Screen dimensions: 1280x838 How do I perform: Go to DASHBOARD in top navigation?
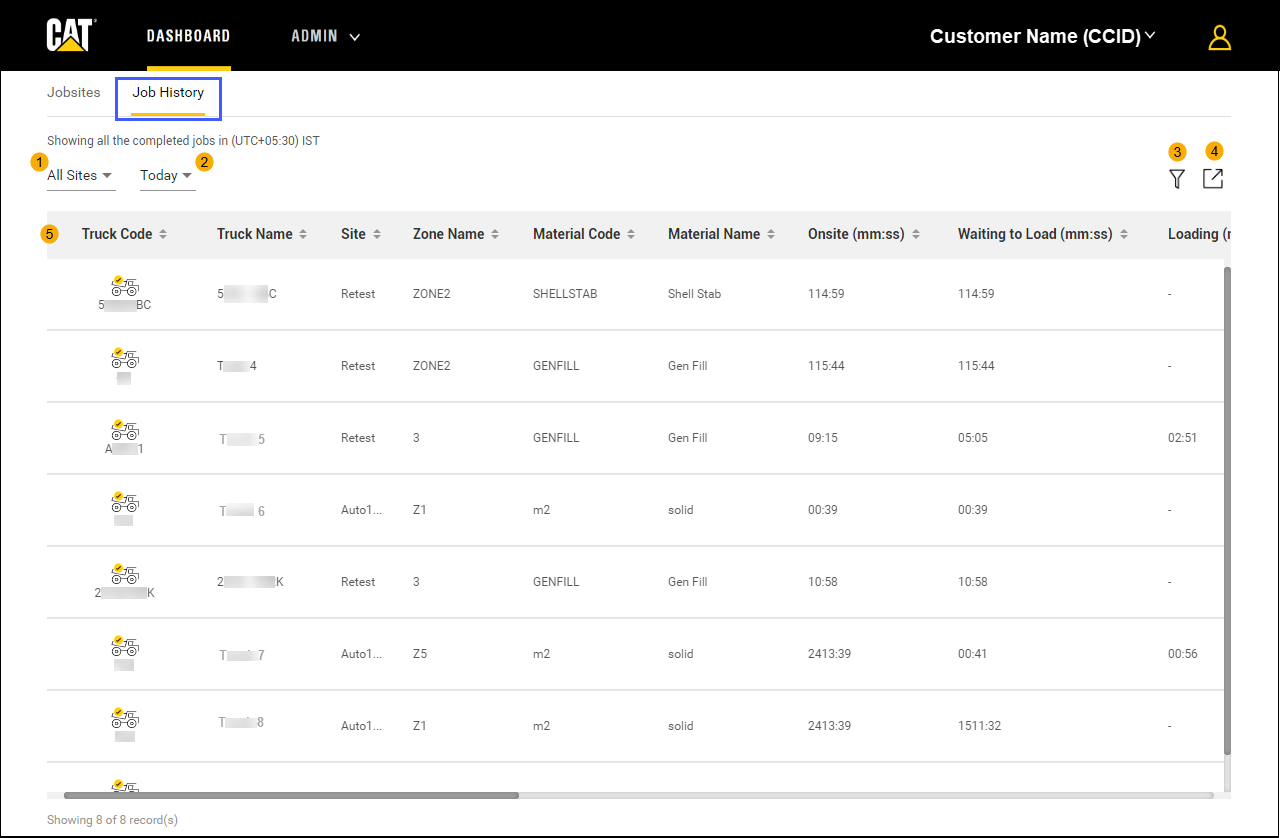click(188, 36)
